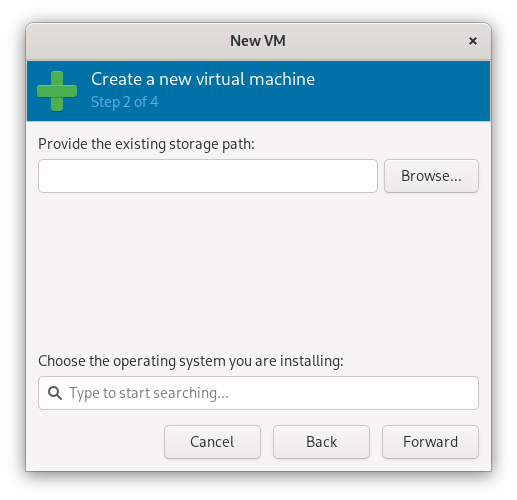This screenshot has width=517, height=500.
Task: Click the title bar left of 'New VM'
Action: point(127,41)
